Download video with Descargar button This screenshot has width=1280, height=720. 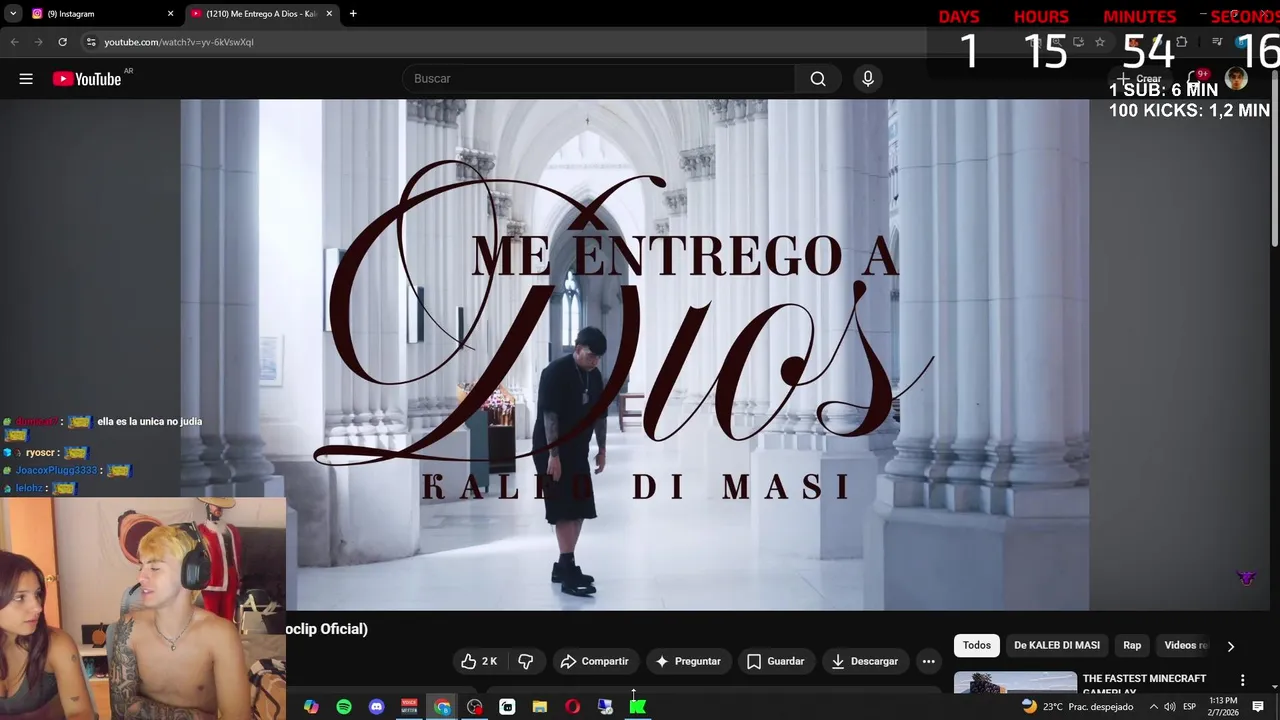865,661
